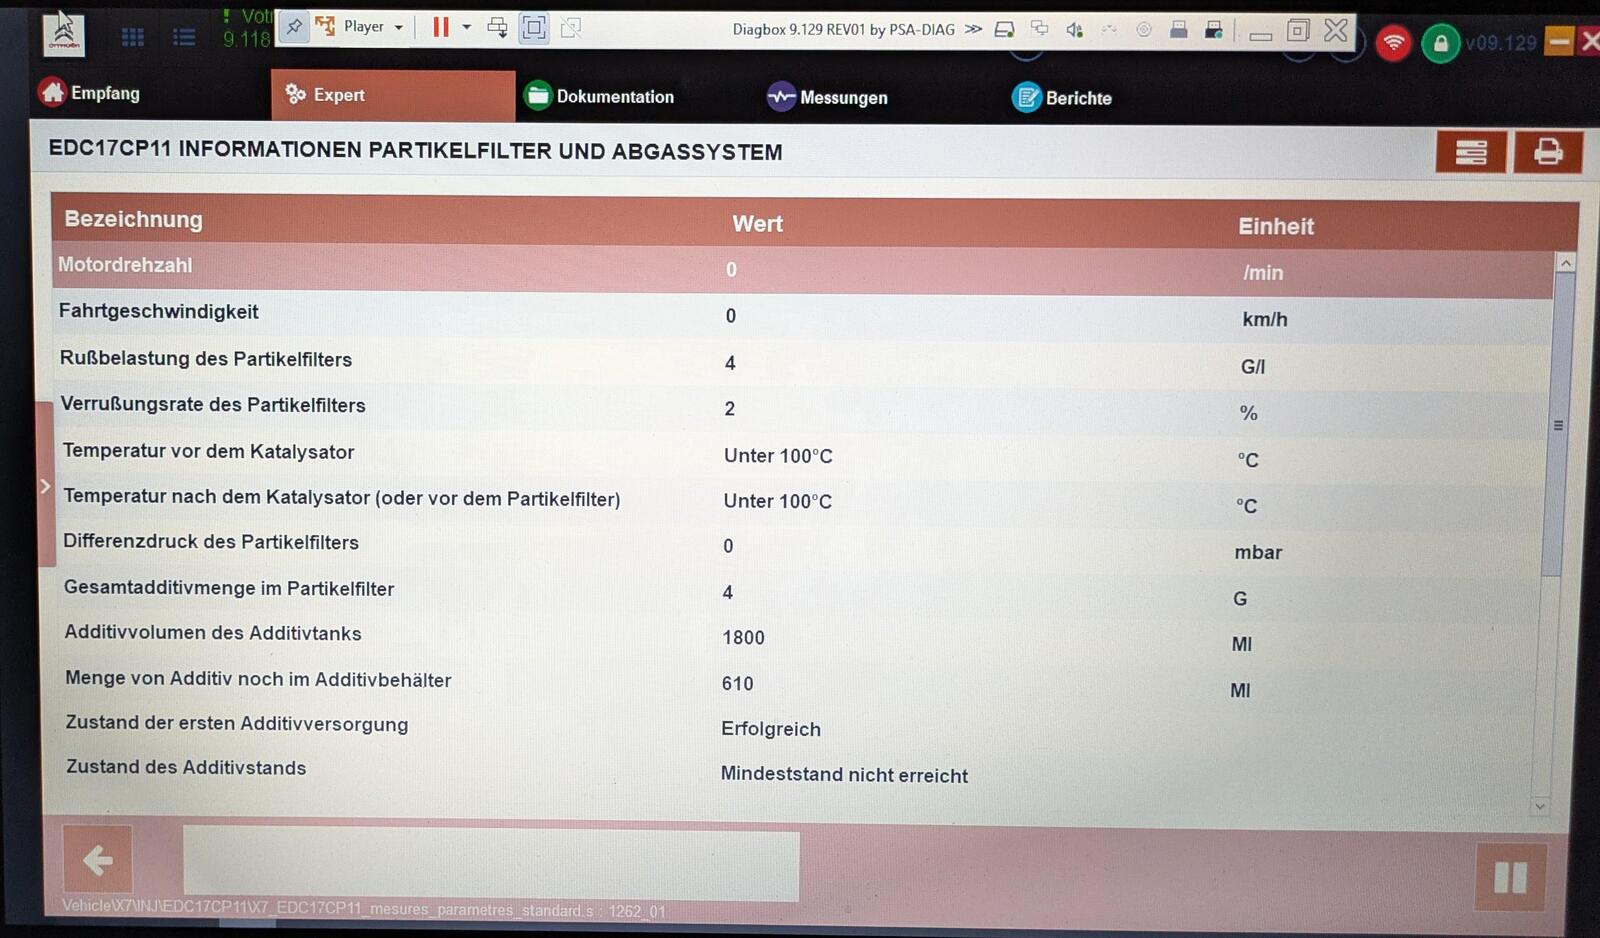Click the green padlock icon
Image resolution: width=1600 pixels, height=938 pixels.
1440,44
